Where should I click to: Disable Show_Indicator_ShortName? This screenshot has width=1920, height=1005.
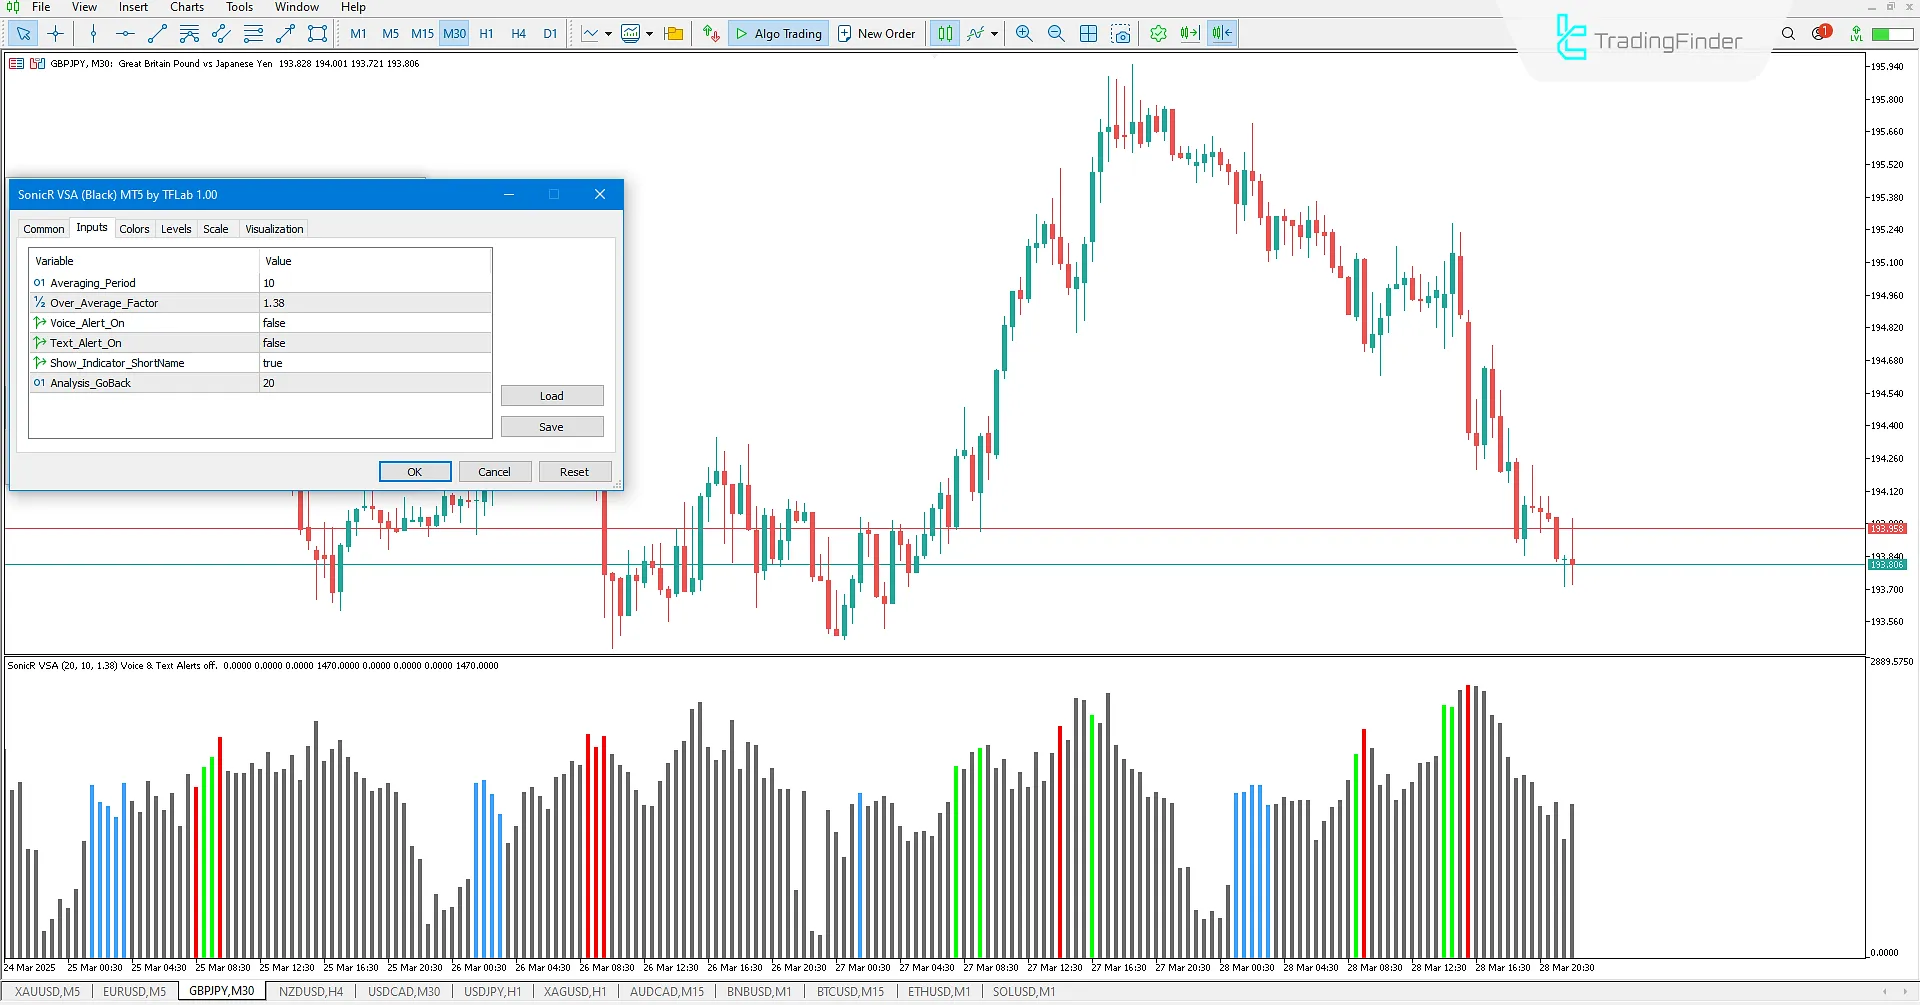(375, 362)
